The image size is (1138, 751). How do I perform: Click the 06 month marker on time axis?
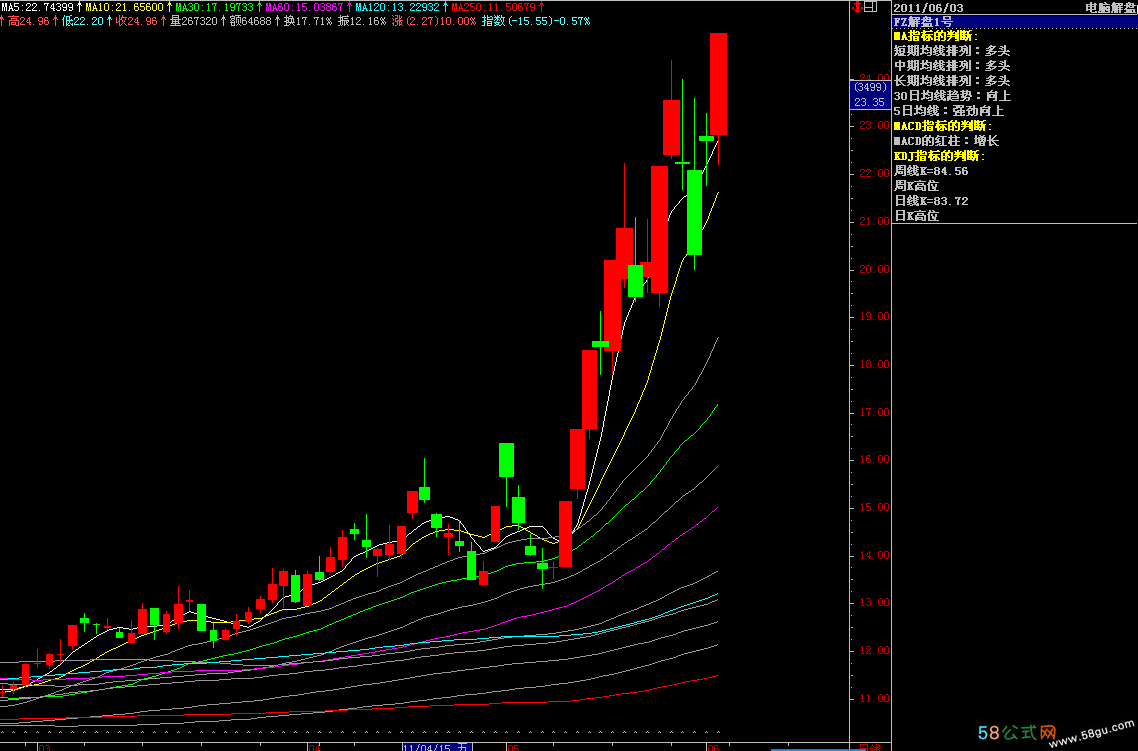coord(713,747)
